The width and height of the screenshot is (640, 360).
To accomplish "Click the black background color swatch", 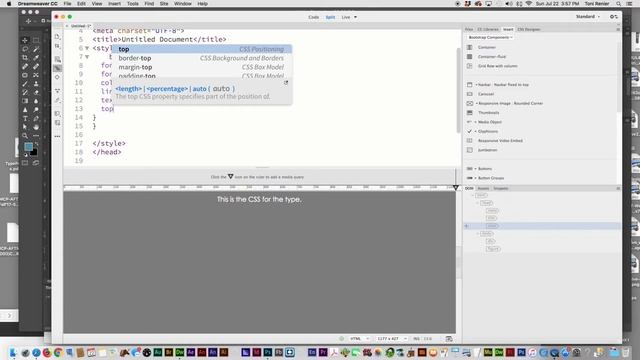I will pos(35,153).
